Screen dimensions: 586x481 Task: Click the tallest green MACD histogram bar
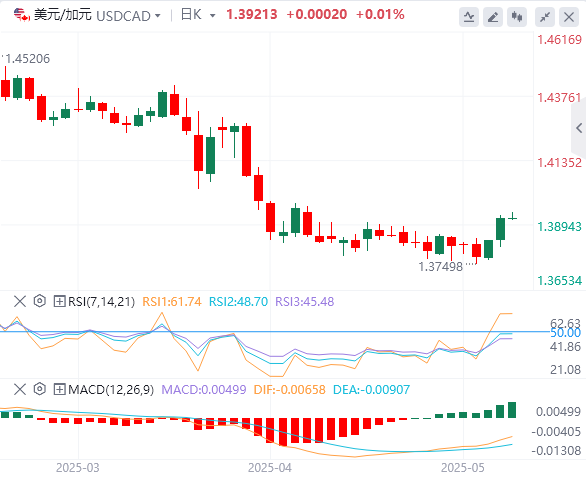pos(512,410)
